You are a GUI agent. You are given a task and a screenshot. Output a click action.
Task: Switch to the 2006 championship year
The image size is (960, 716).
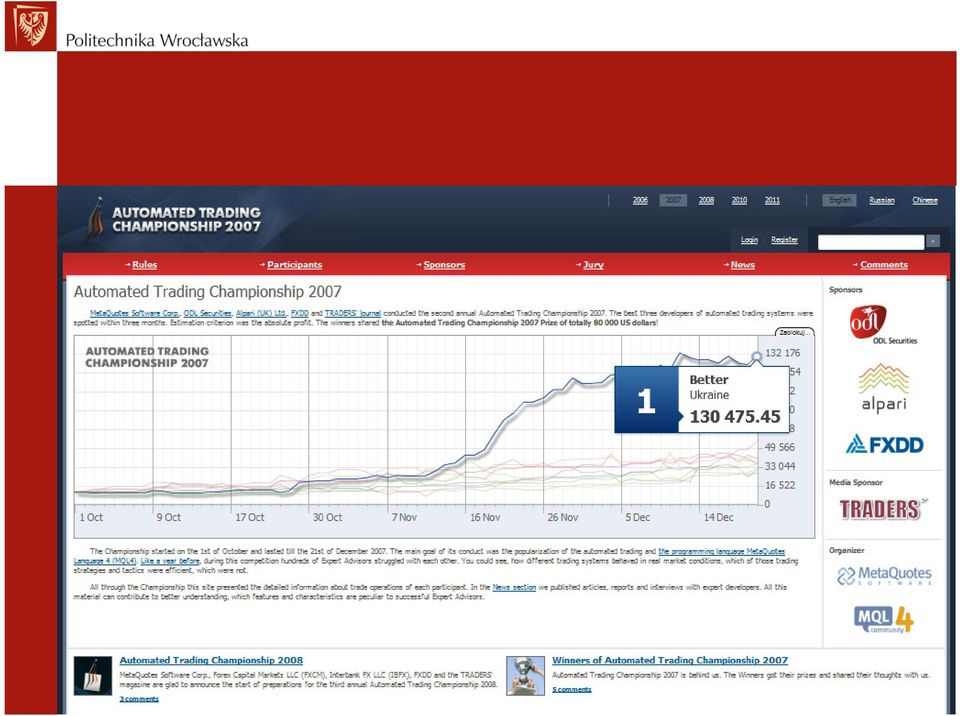click(640, 200)
